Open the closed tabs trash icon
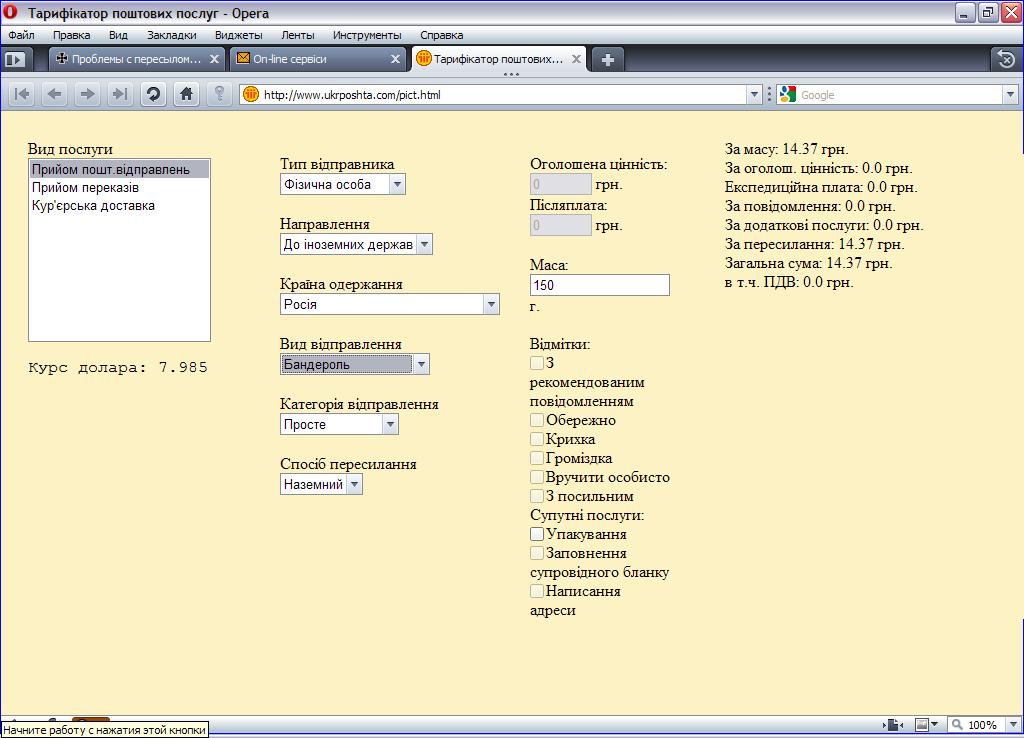This screenshot has width=1024, height=738. (1005, 59)
